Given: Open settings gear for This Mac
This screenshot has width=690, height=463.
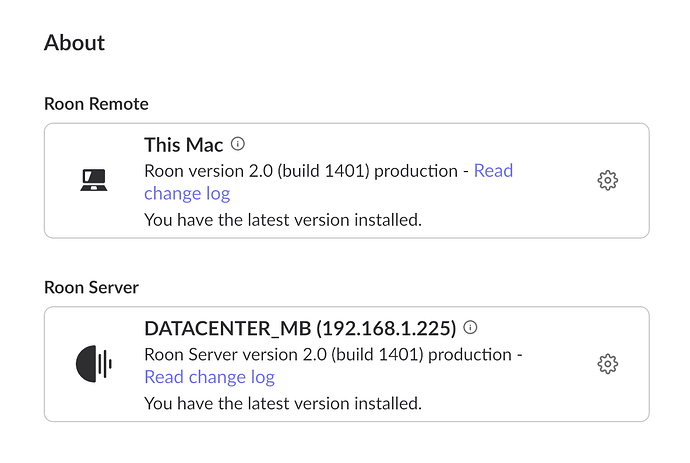Looking at the screenshot, I should click(607, 180).
